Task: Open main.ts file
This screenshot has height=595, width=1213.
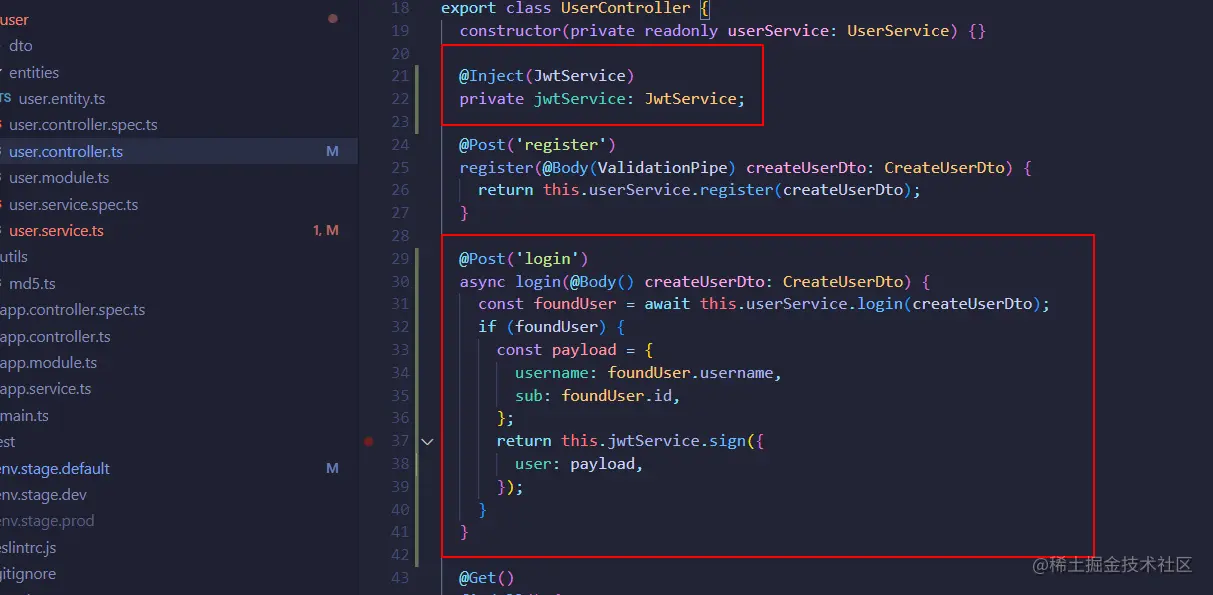Action: pos(25,416)
